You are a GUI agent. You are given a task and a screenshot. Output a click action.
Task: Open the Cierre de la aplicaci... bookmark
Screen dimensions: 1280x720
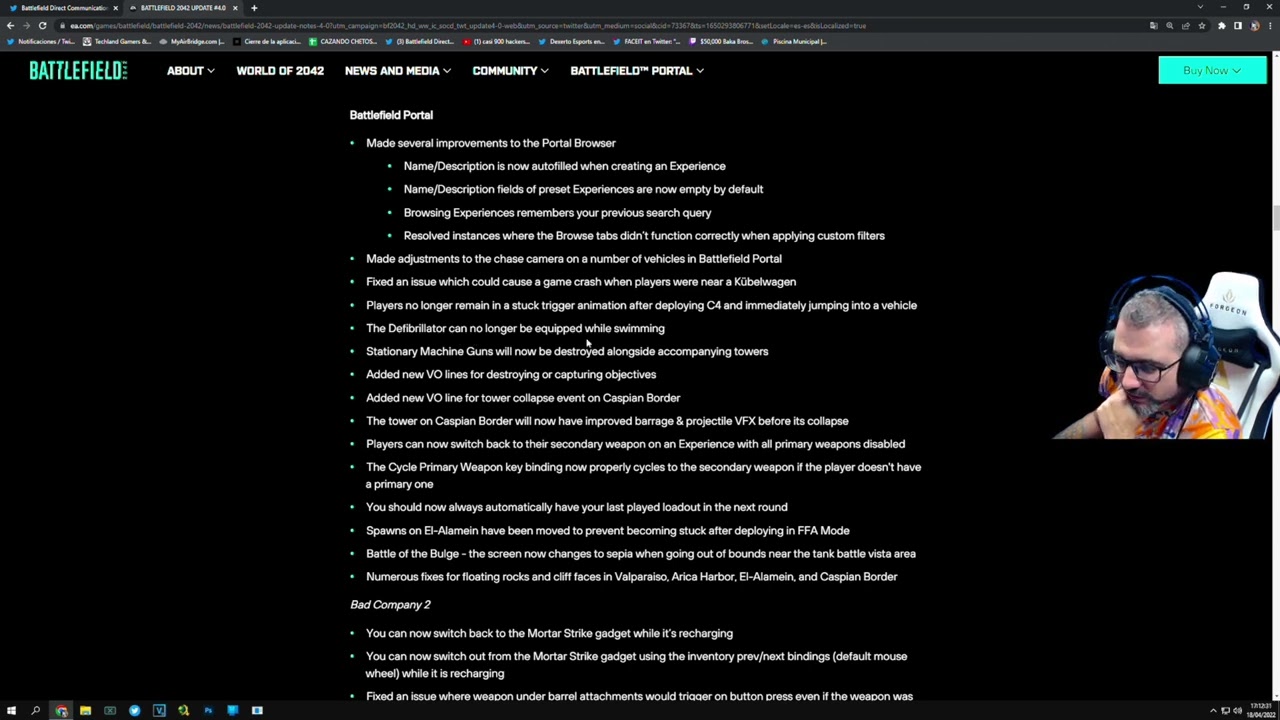pyautogui.click(x=268, y=41)
